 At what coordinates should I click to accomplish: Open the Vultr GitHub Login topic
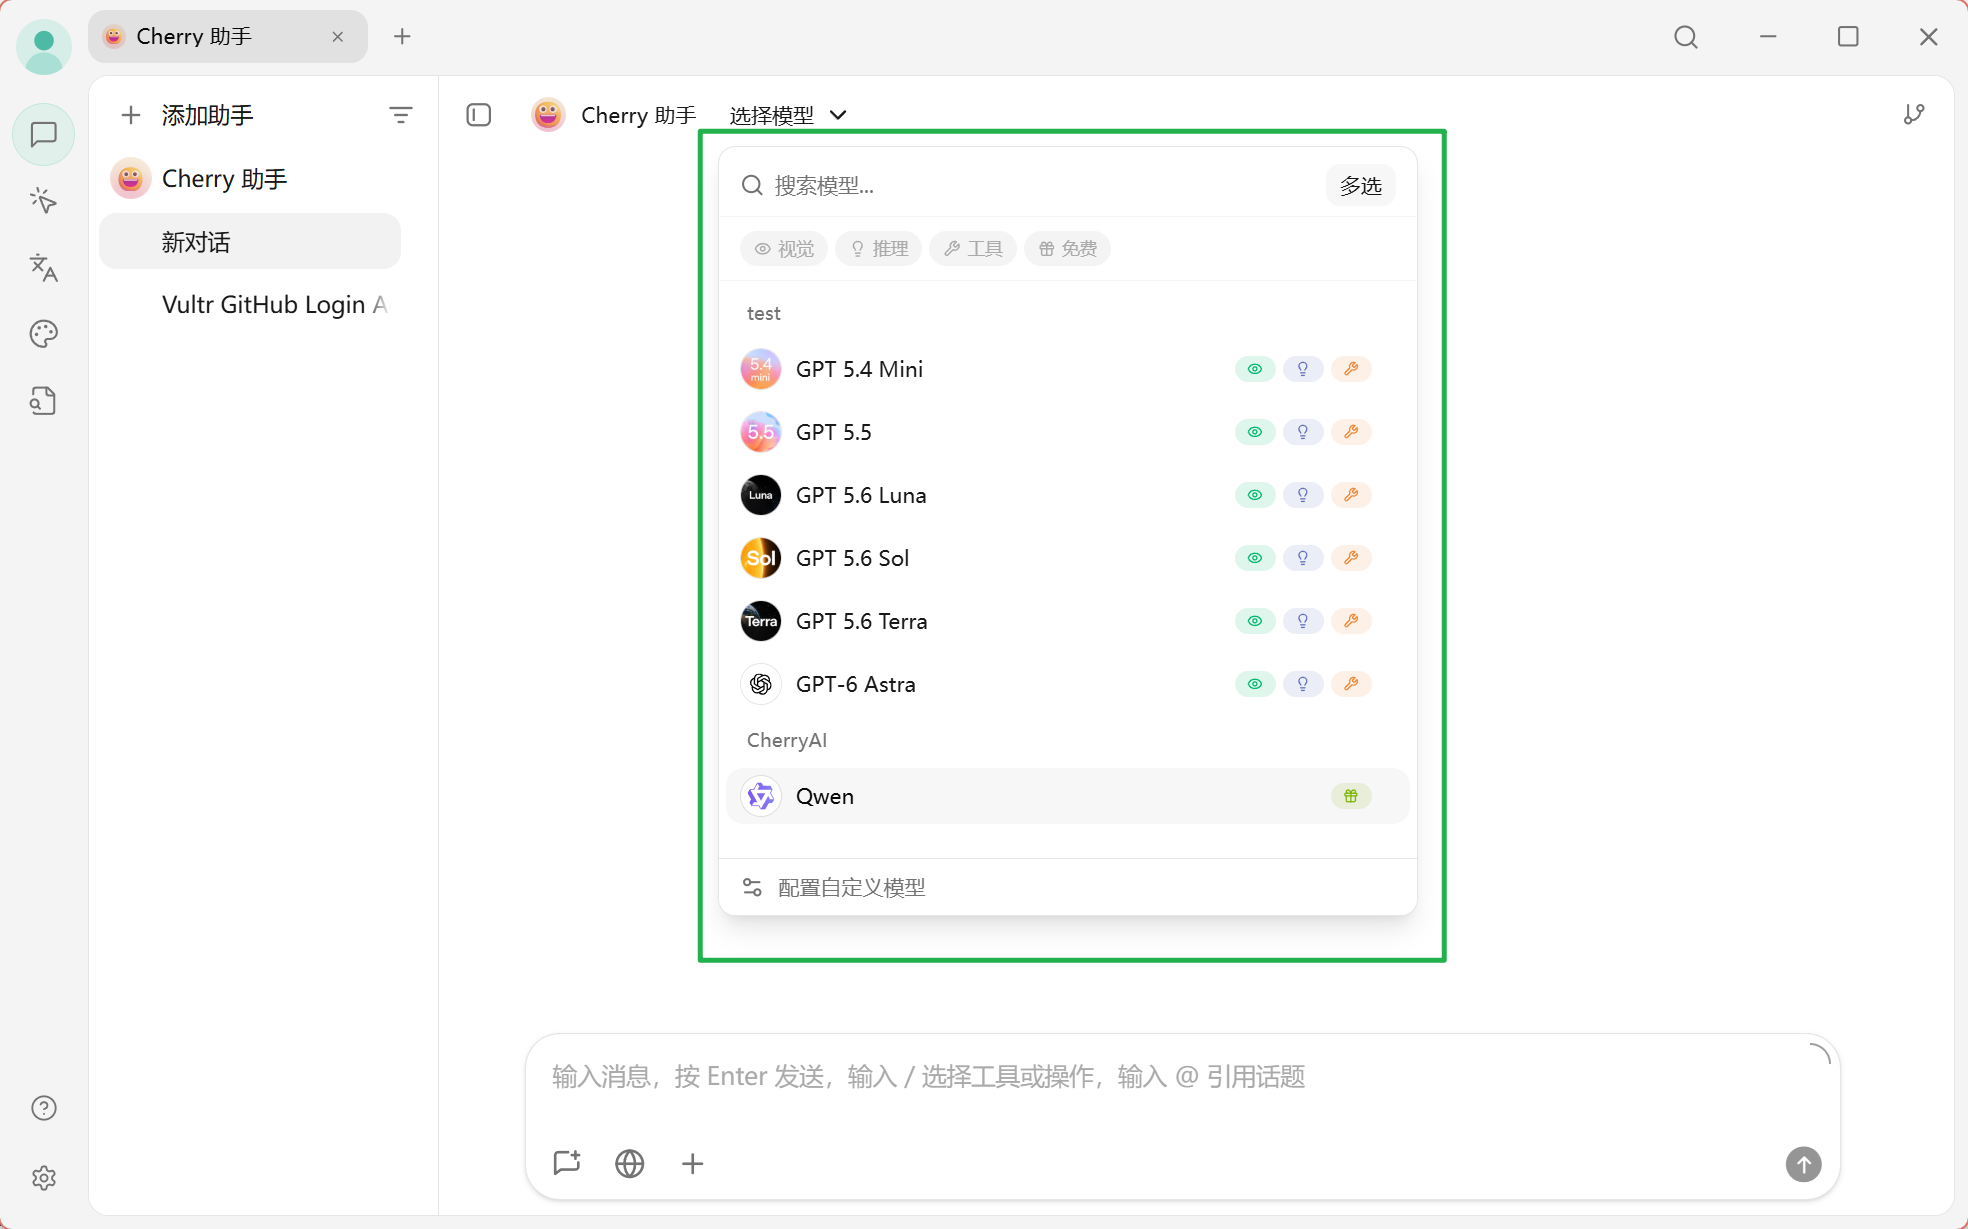click(250, 305)
